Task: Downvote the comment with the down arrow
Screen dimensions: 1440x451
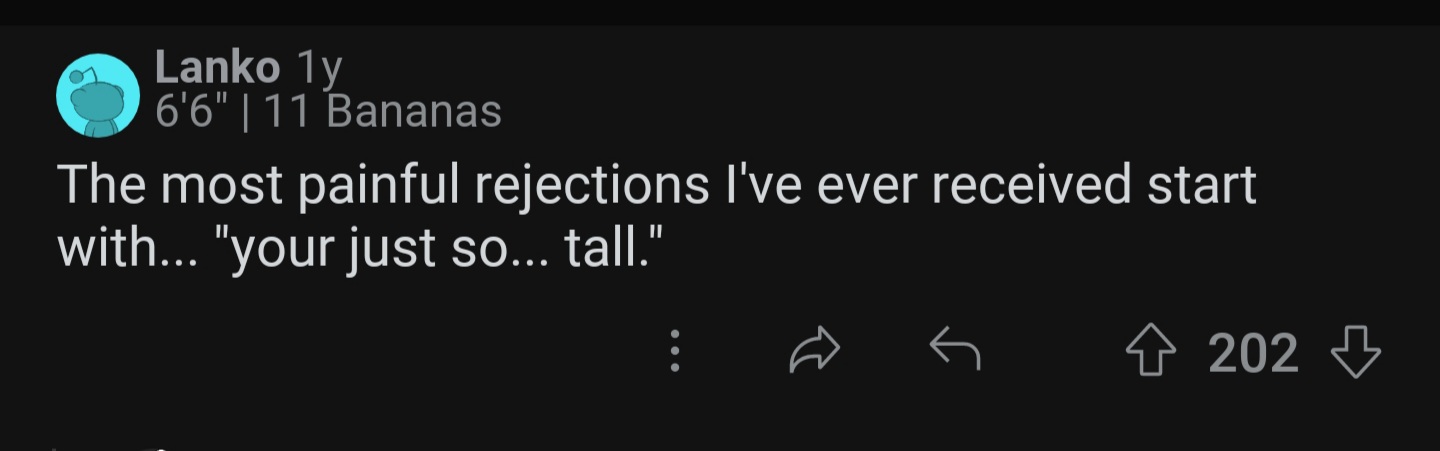Action: pos(1356,353)
